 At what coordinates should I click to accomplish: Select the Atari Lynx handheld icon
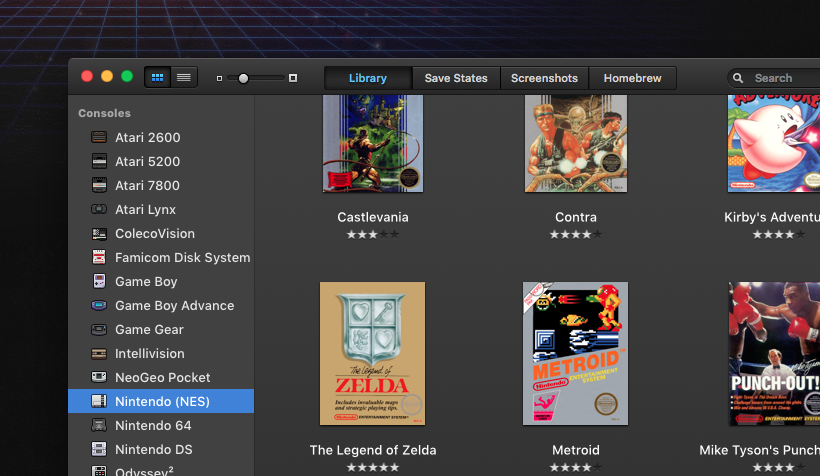[x=99, y=209]
